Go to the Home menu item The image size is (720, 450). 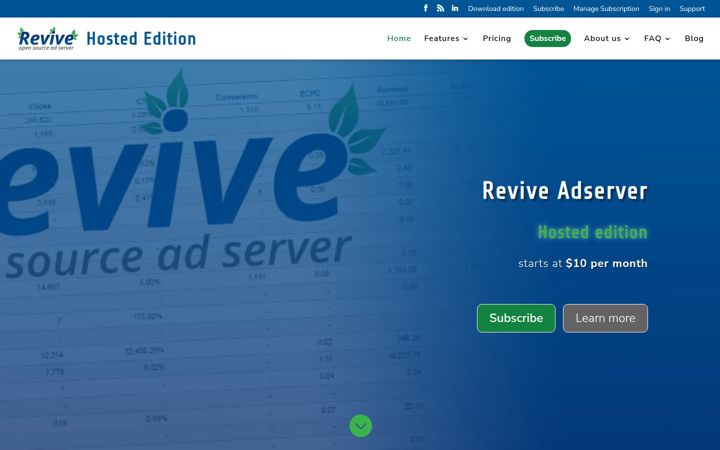point(399,39)
